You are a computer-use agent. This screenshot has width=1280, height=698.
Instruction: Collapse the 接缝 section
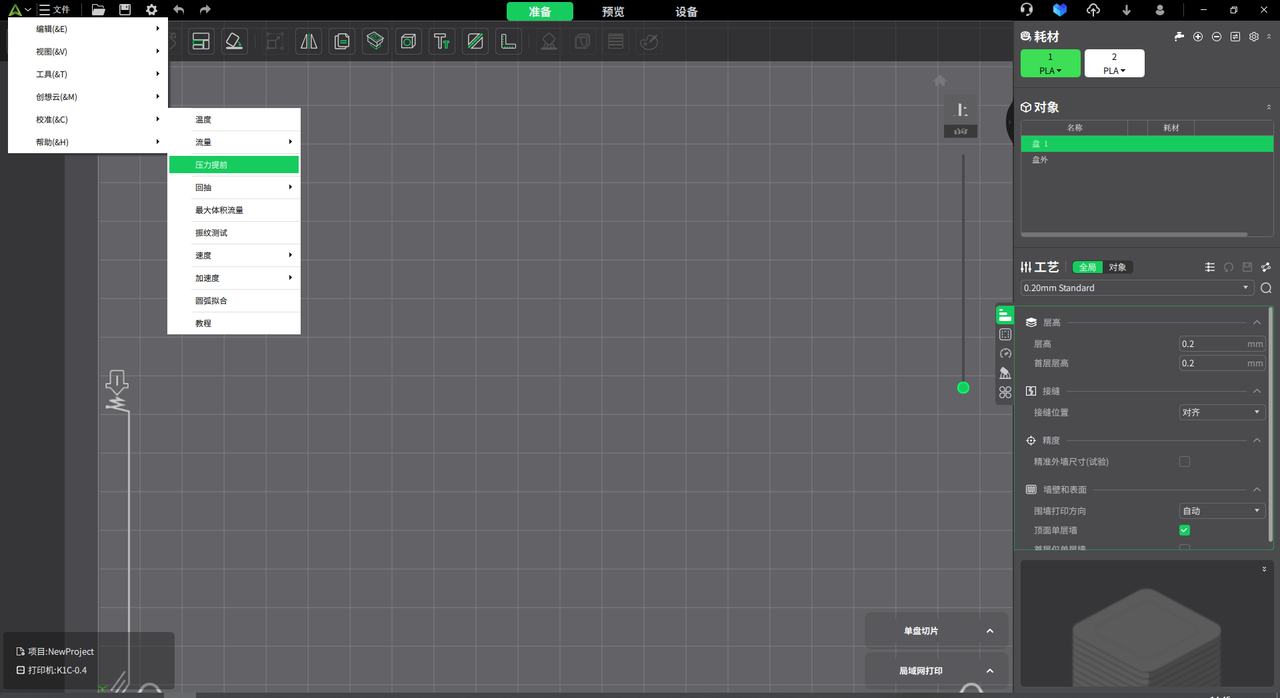click(1257, 391)
